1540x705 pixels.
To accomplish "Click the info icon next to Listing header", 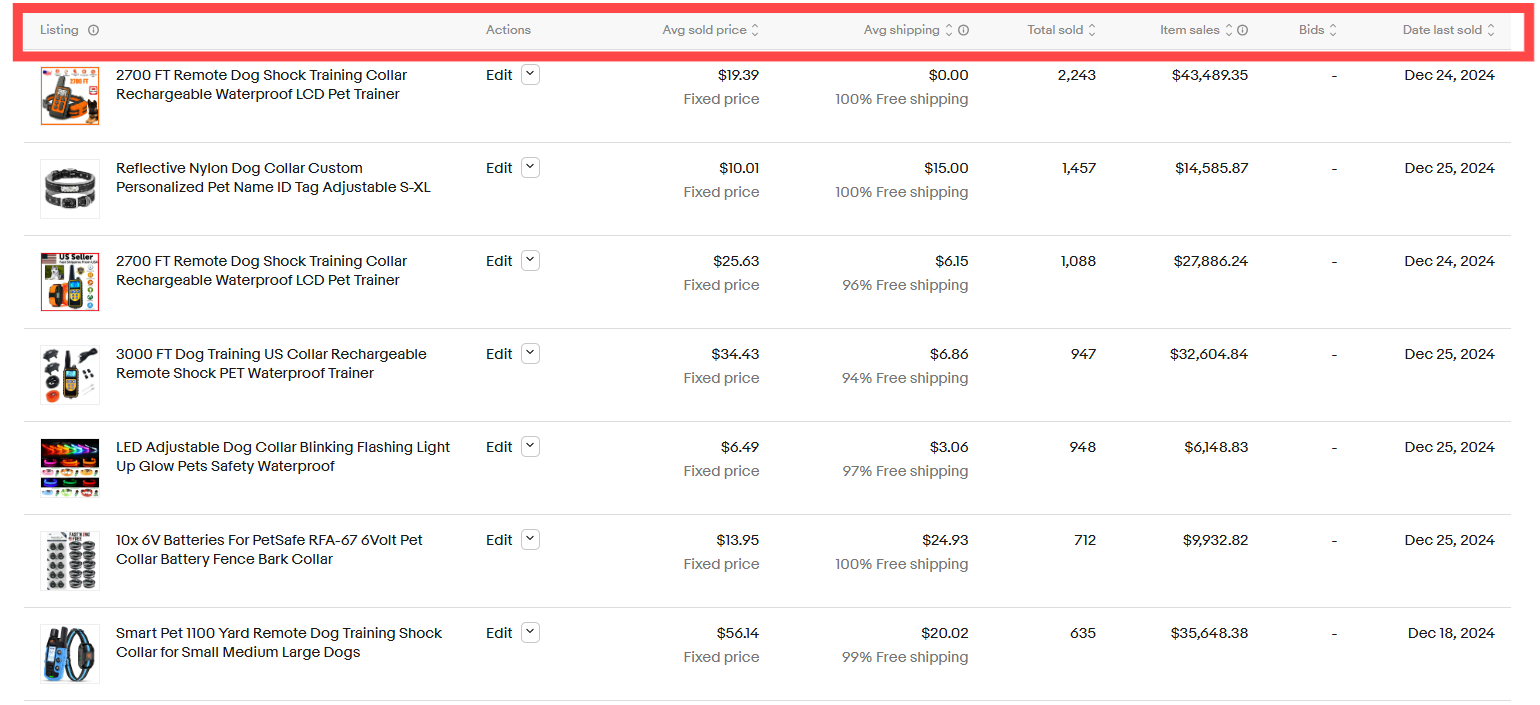I will (x=94, y=30).
